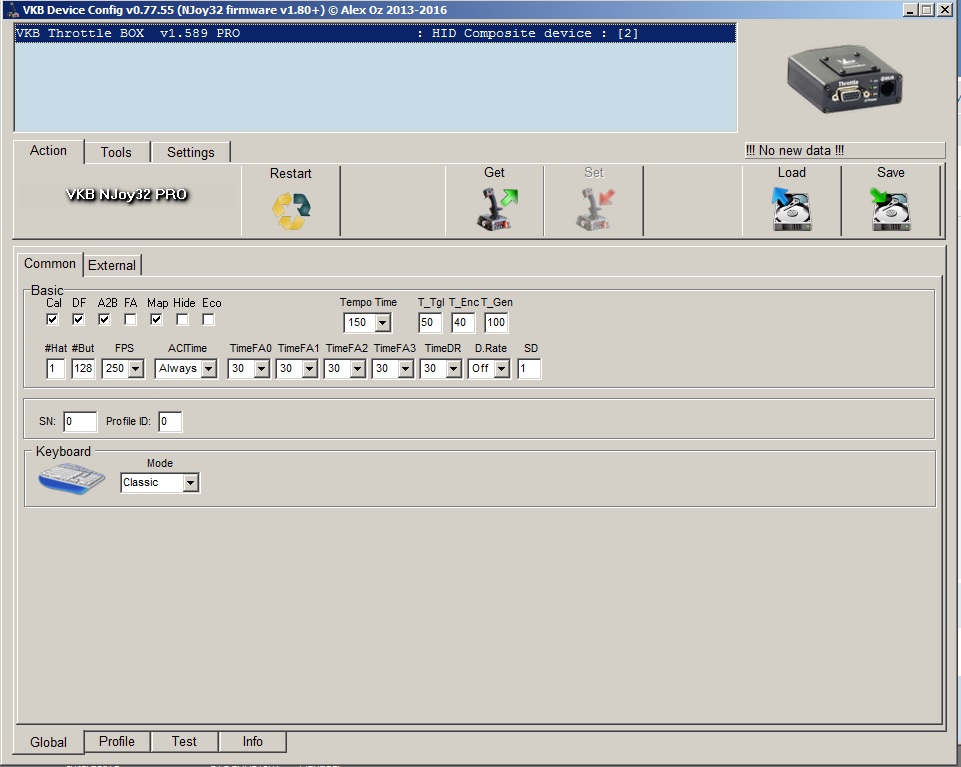Switch to the Tools tab

click(116, 152)
